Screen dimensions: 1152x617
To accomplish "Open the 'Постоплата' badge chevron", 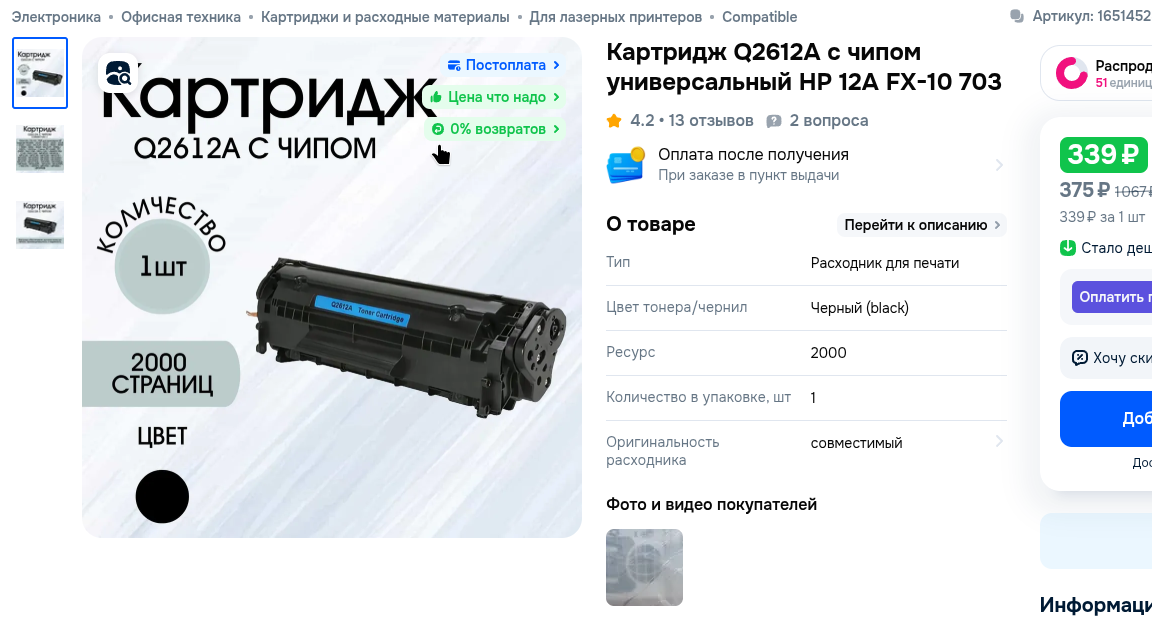I will point(556,65).
